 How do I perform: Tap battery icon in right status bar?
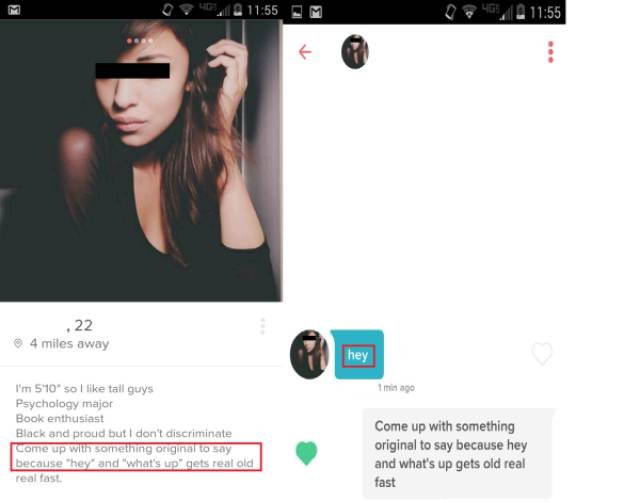(520, 12)
